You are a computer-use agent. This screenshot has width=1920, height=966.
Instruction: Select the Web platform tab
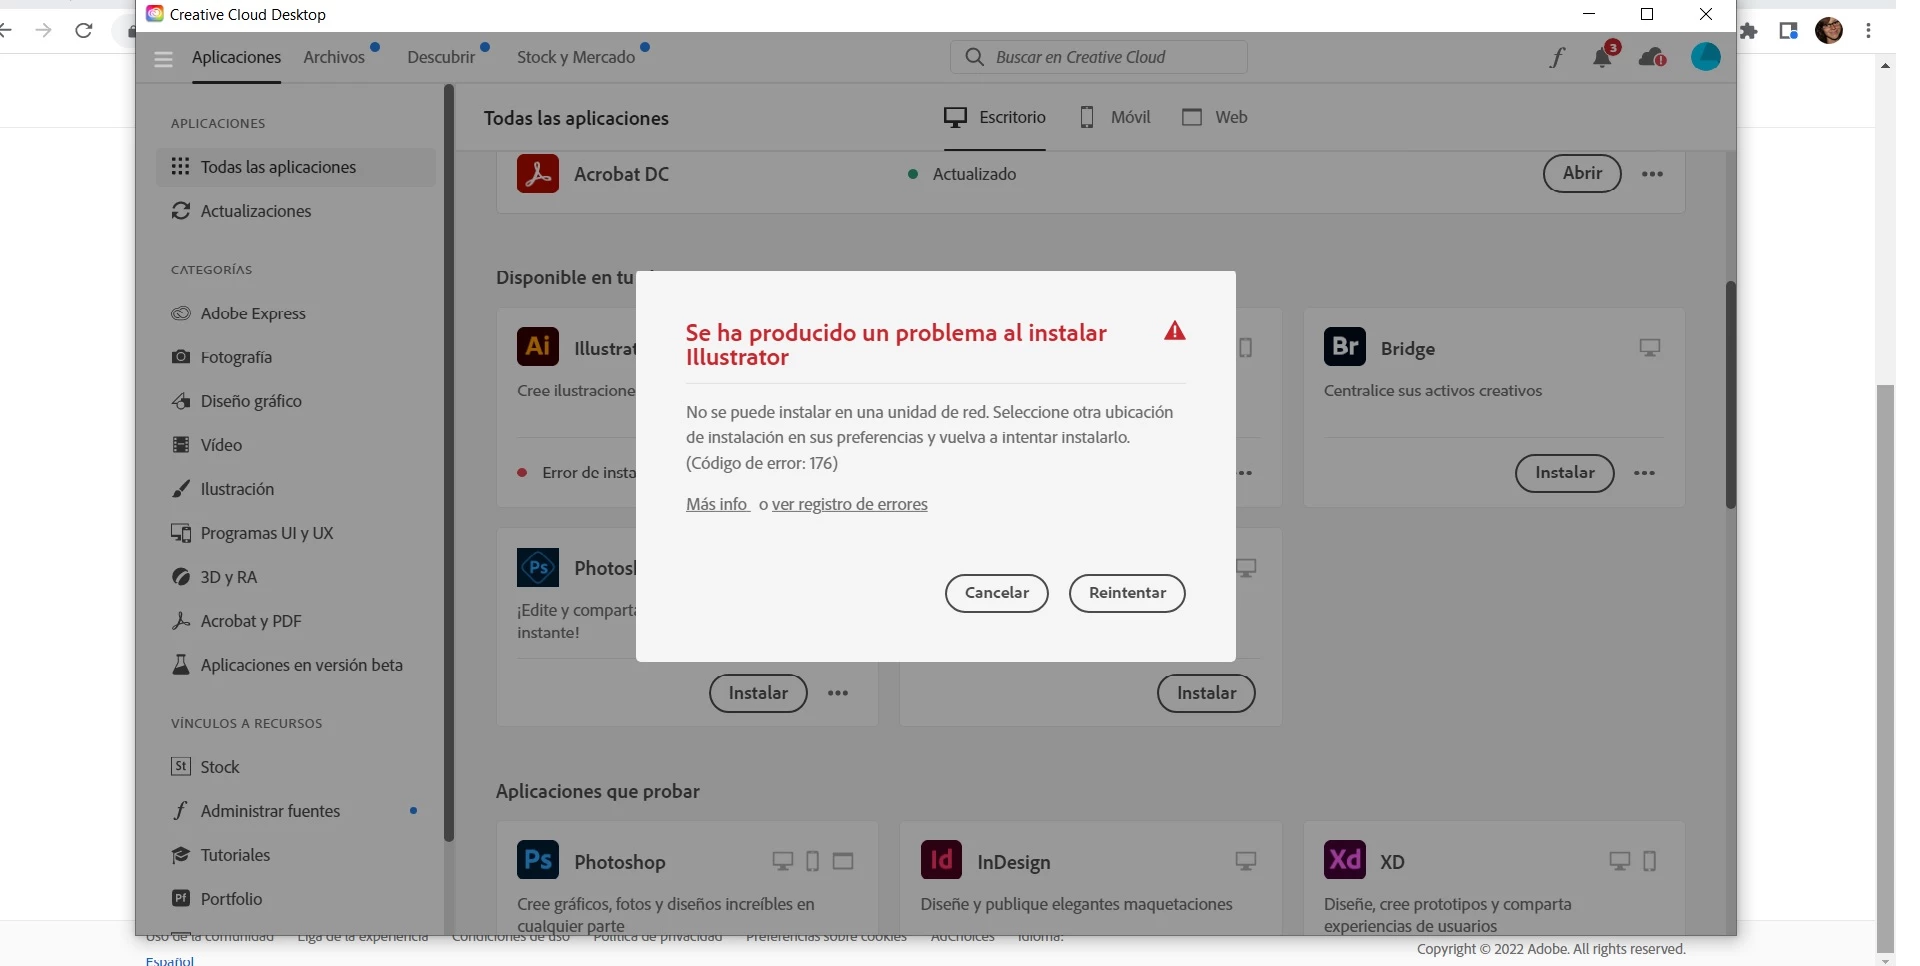click(1215, 117)
